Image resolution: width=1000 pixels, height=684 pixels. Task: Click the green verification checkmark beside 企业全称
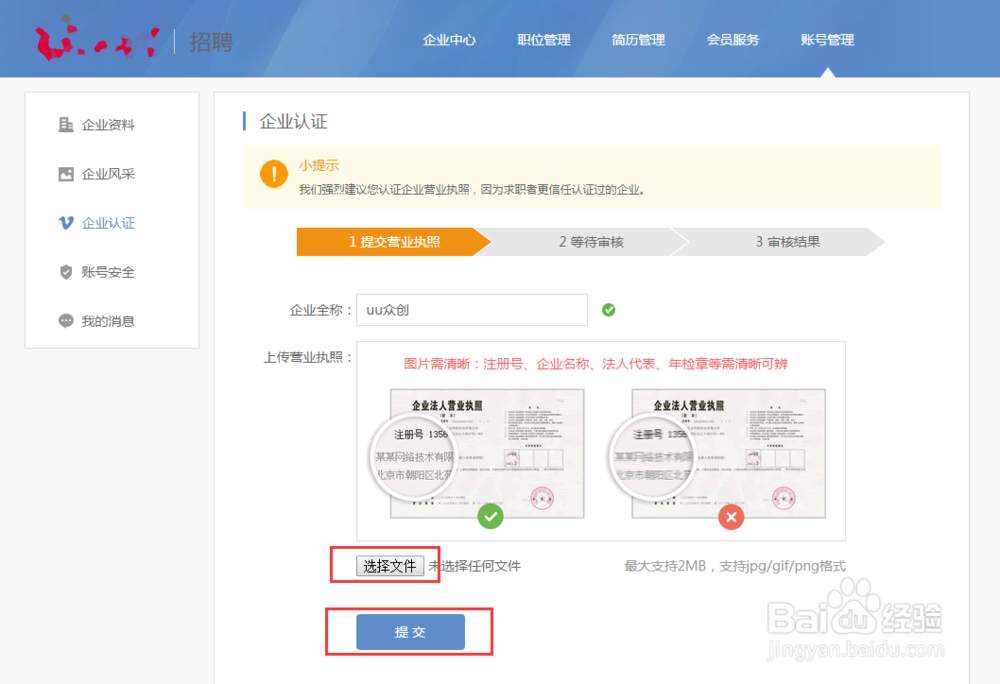tap(609, 310)
